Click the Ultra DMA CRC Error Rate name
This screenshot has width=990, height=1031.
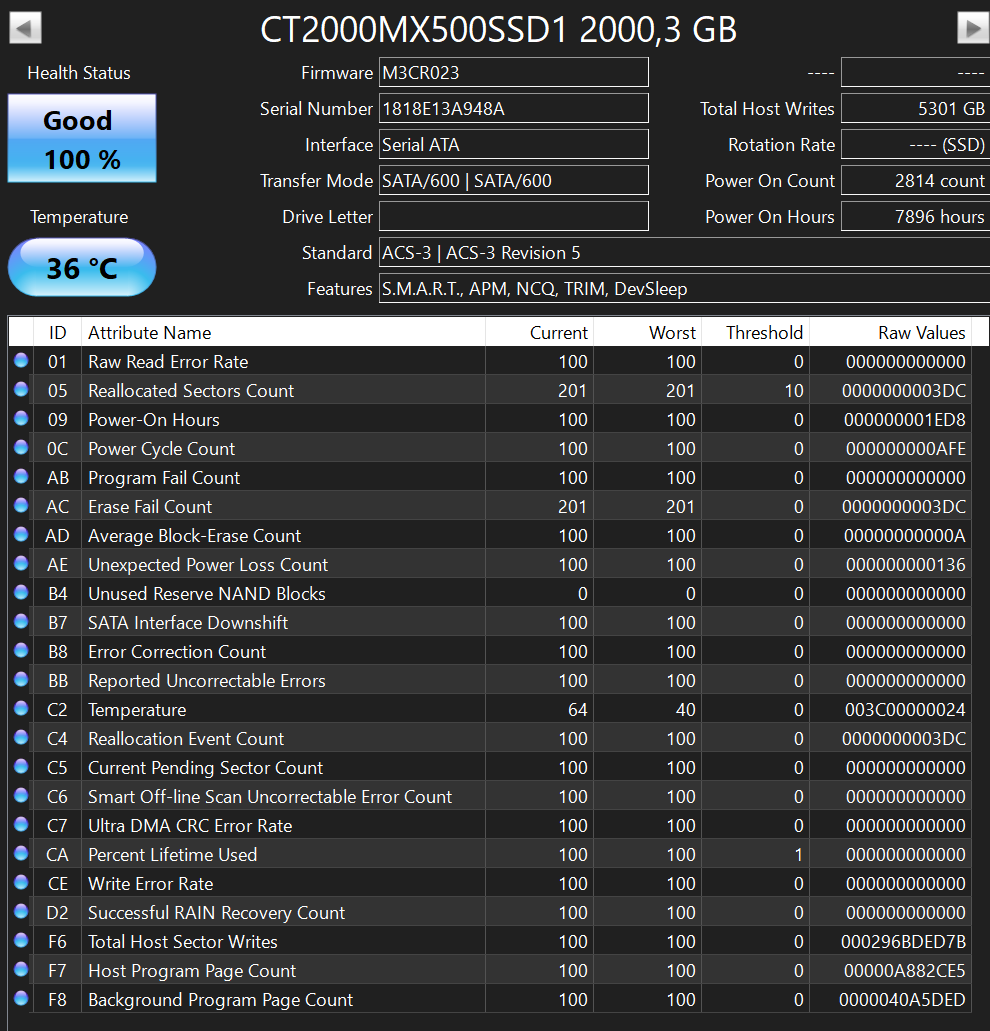[190, 826]
